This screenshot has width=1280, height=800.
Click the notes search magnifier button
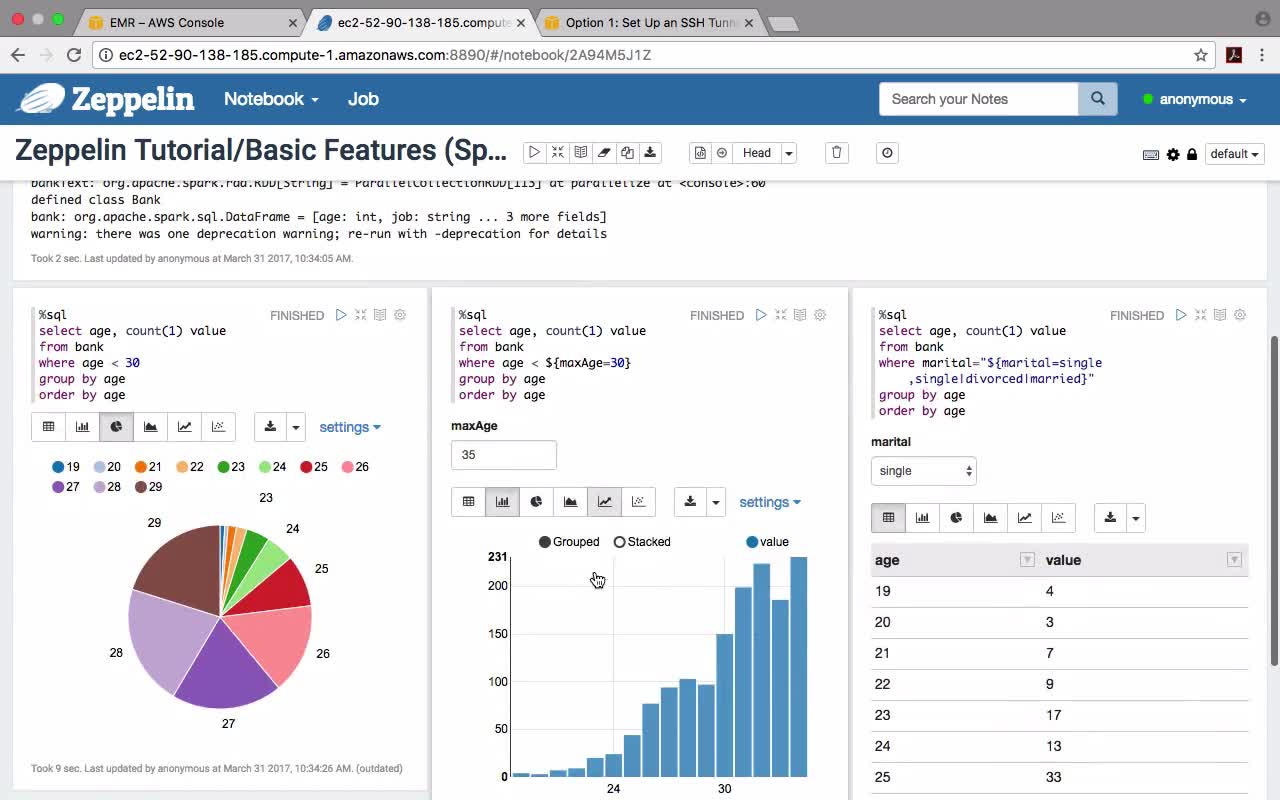(x=1098, y=99)
